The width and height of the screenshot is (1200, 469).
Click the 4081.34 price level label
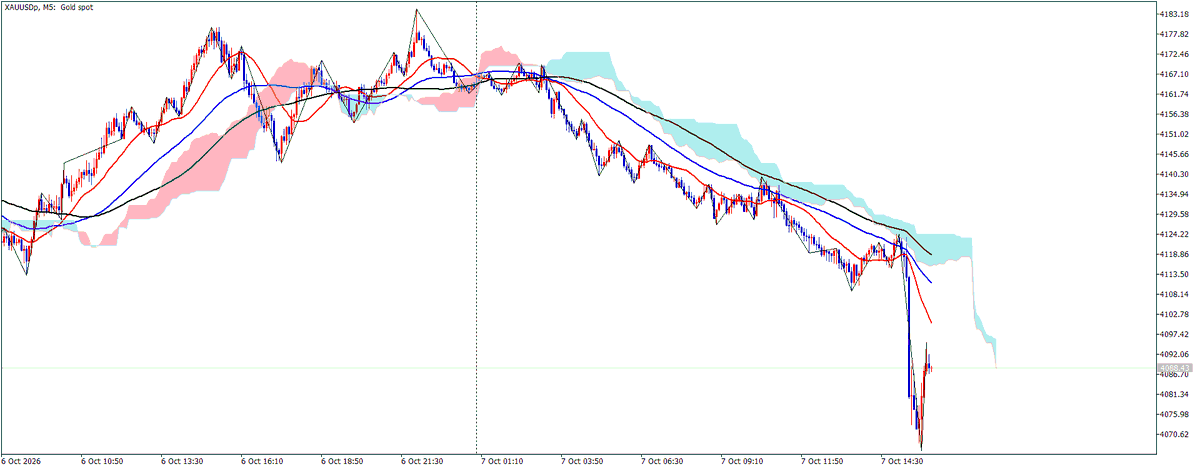click(1173, 394)
